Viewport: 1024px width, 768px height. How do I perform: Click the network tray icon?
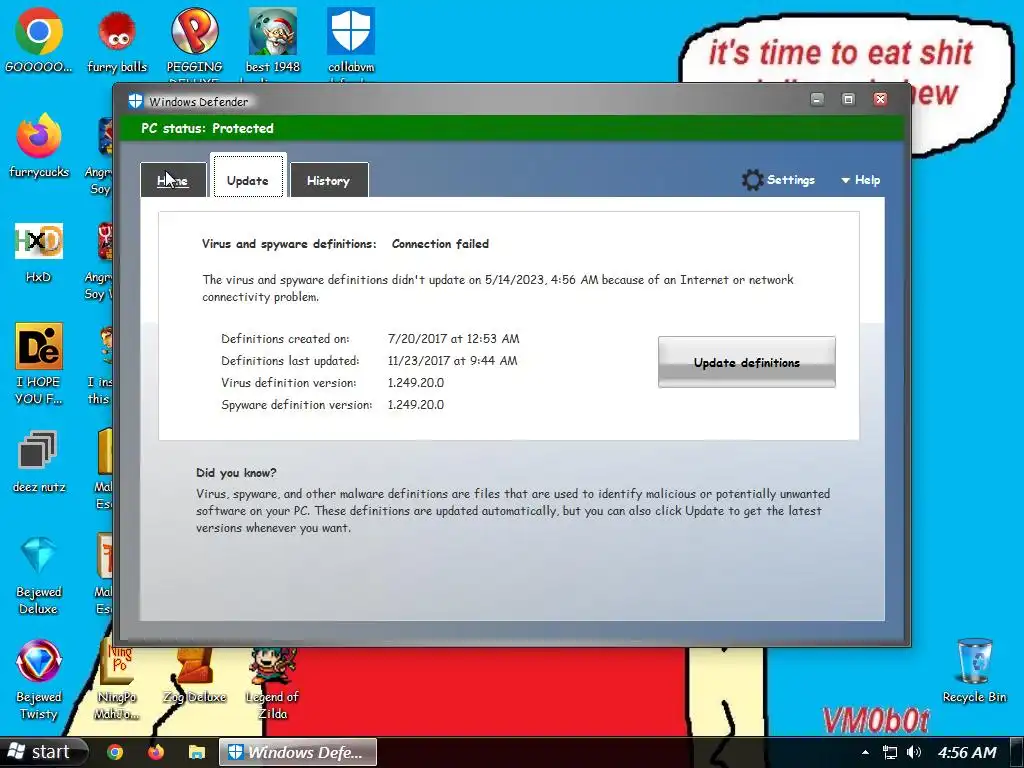(x=889, y=752)
